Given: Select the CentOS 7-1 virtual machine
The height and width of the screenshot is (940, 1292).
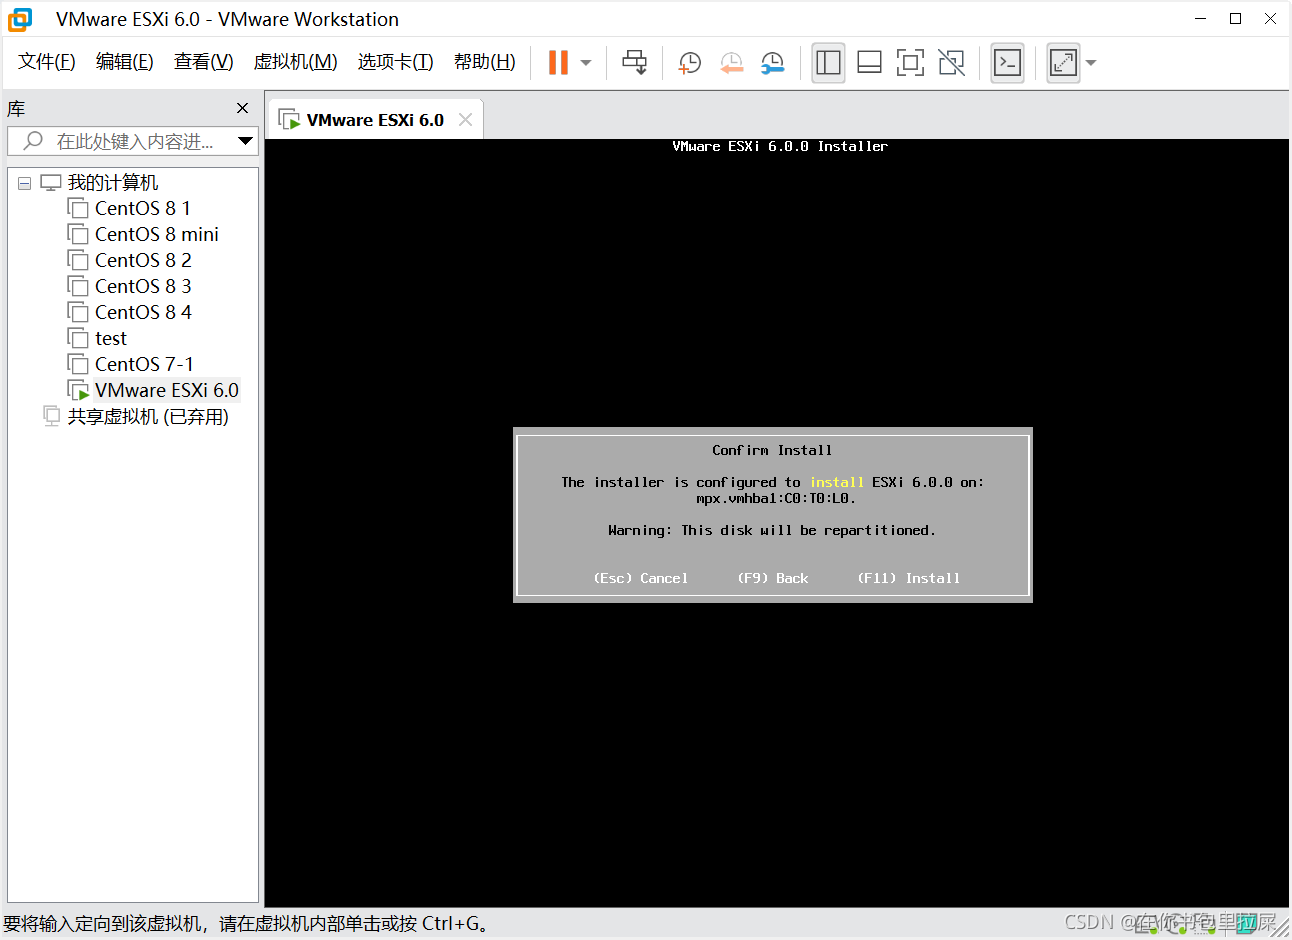Looking at the screenshot, I should (x=145, y=364).
